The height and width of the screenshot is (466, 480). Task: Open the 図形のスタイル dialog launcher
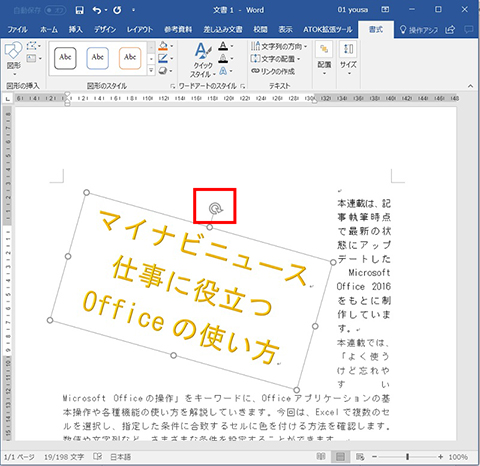pos(172,86)
